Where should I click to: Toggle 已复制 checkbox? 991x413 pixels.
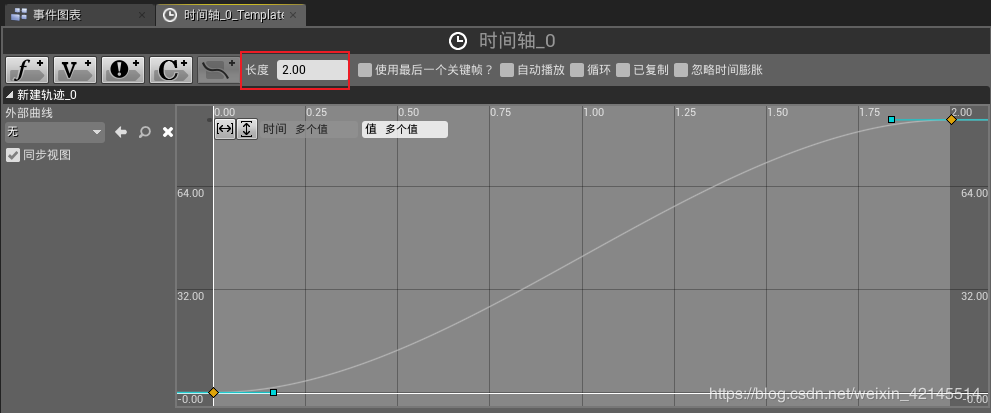click(x=623, y=70)
